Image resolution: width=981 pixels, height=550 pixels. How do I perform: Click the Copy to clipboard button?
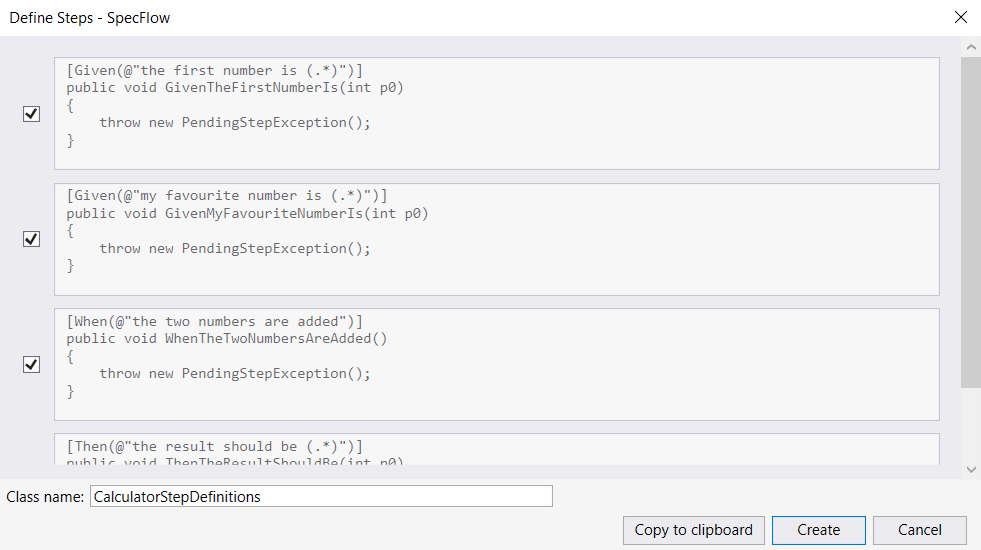click(x=693, y=530)
